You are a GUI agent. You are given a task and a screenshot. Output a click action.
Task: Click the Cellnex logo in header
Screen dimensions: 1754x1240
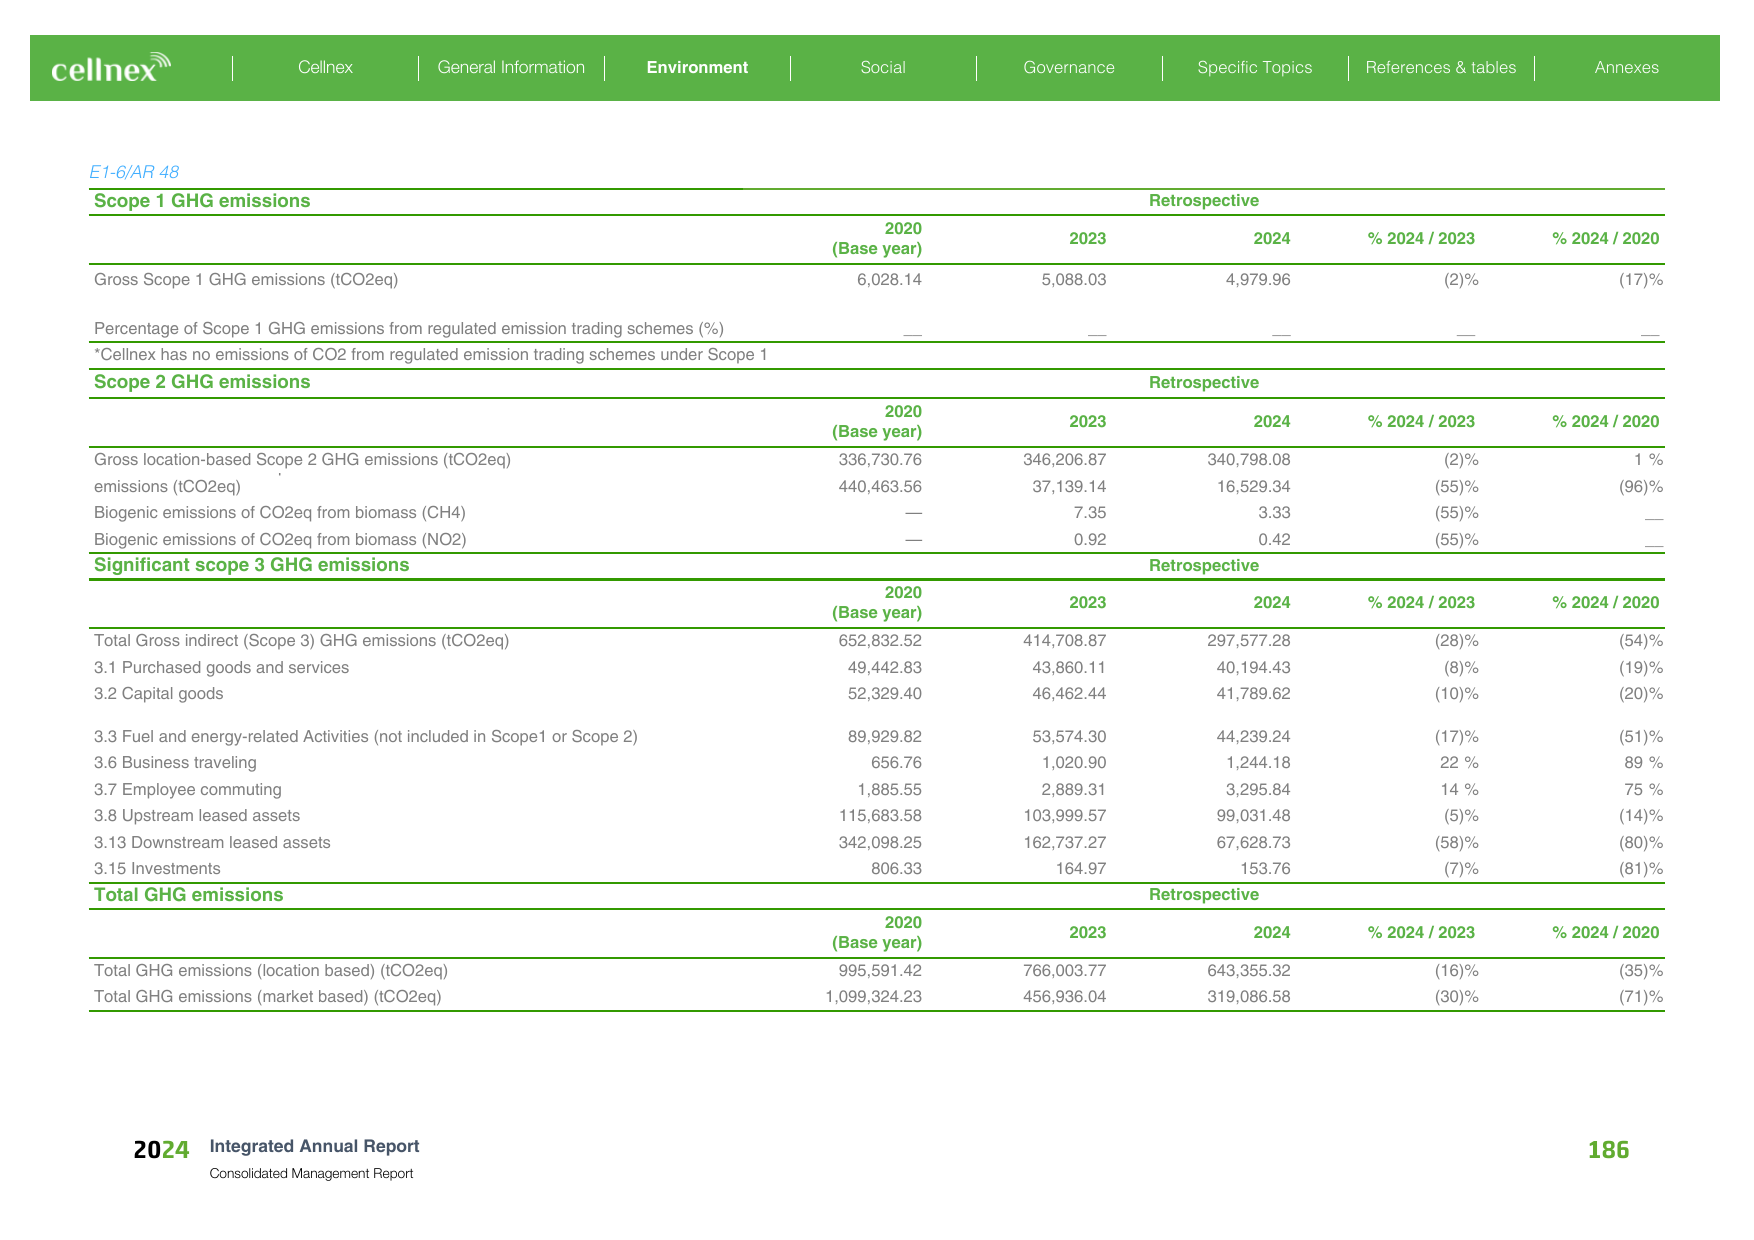(111, 67)
